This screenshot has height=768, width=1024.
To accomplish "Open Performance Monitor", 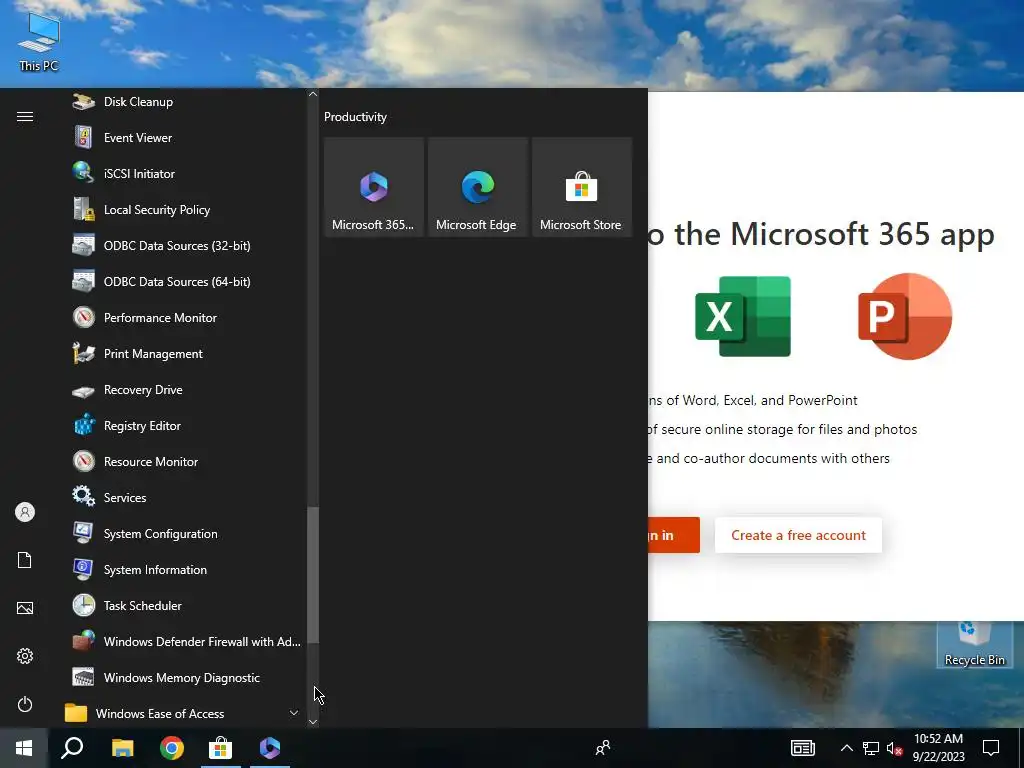I will pos(183,317).
